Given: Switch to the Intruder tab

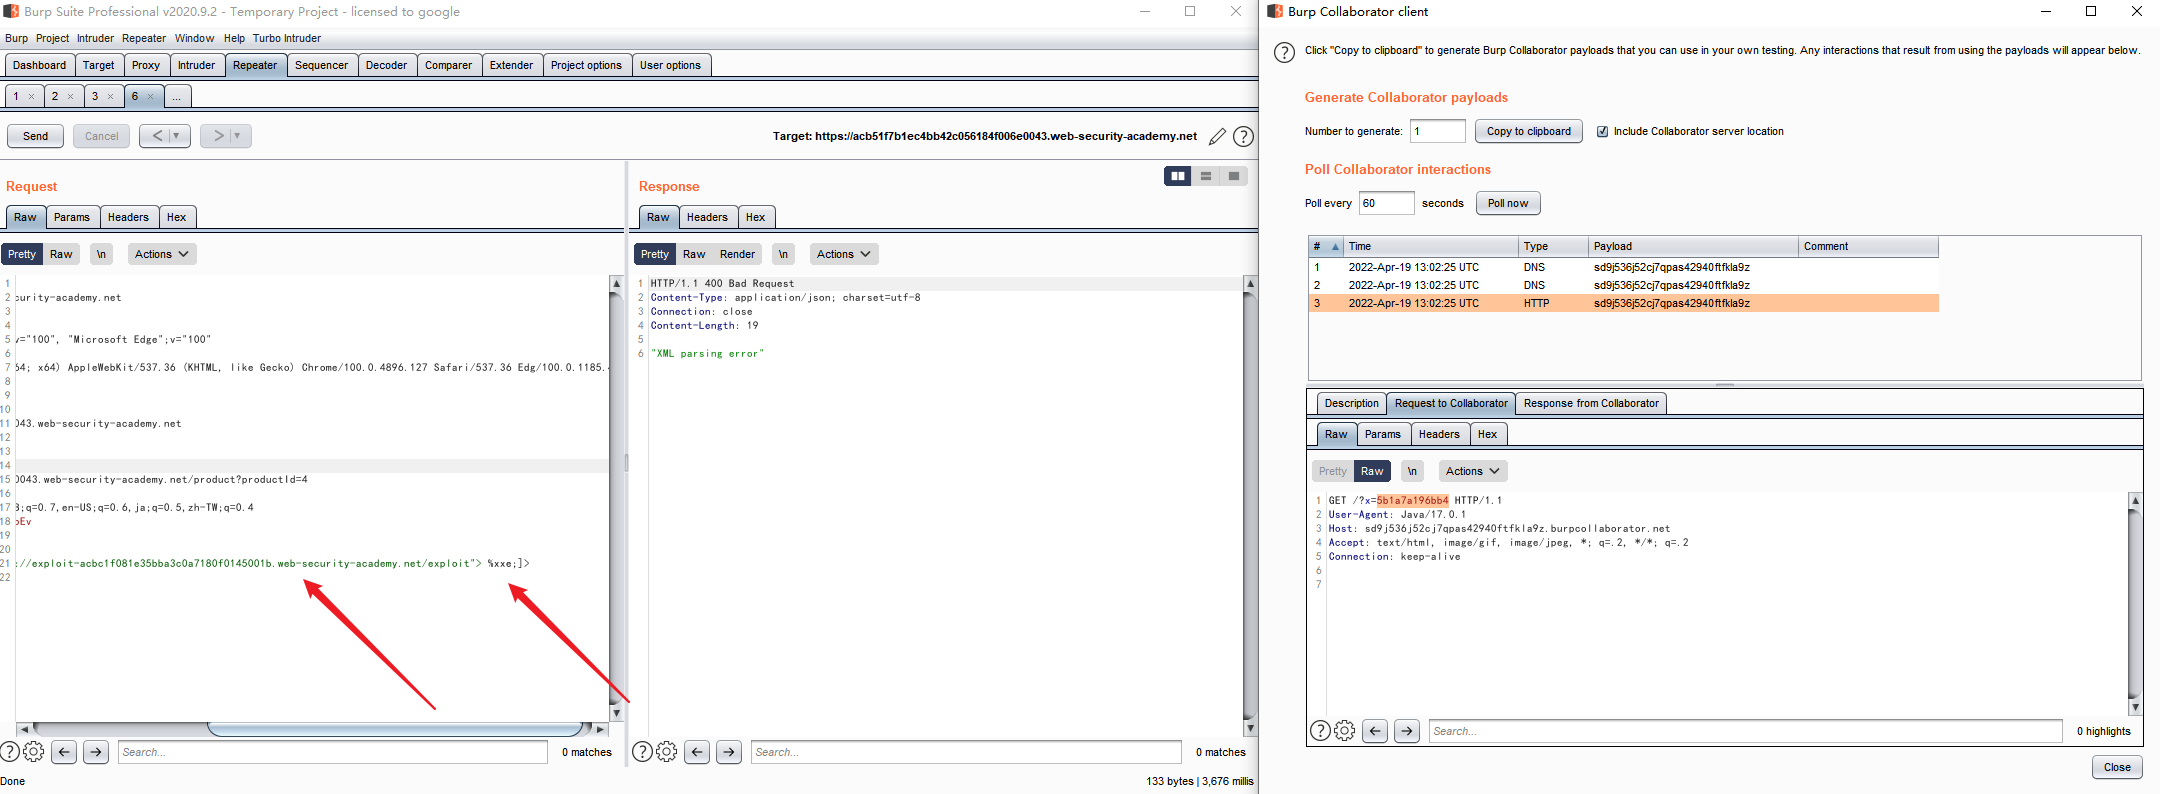Looking at the screenshot, I should [196, 65].
